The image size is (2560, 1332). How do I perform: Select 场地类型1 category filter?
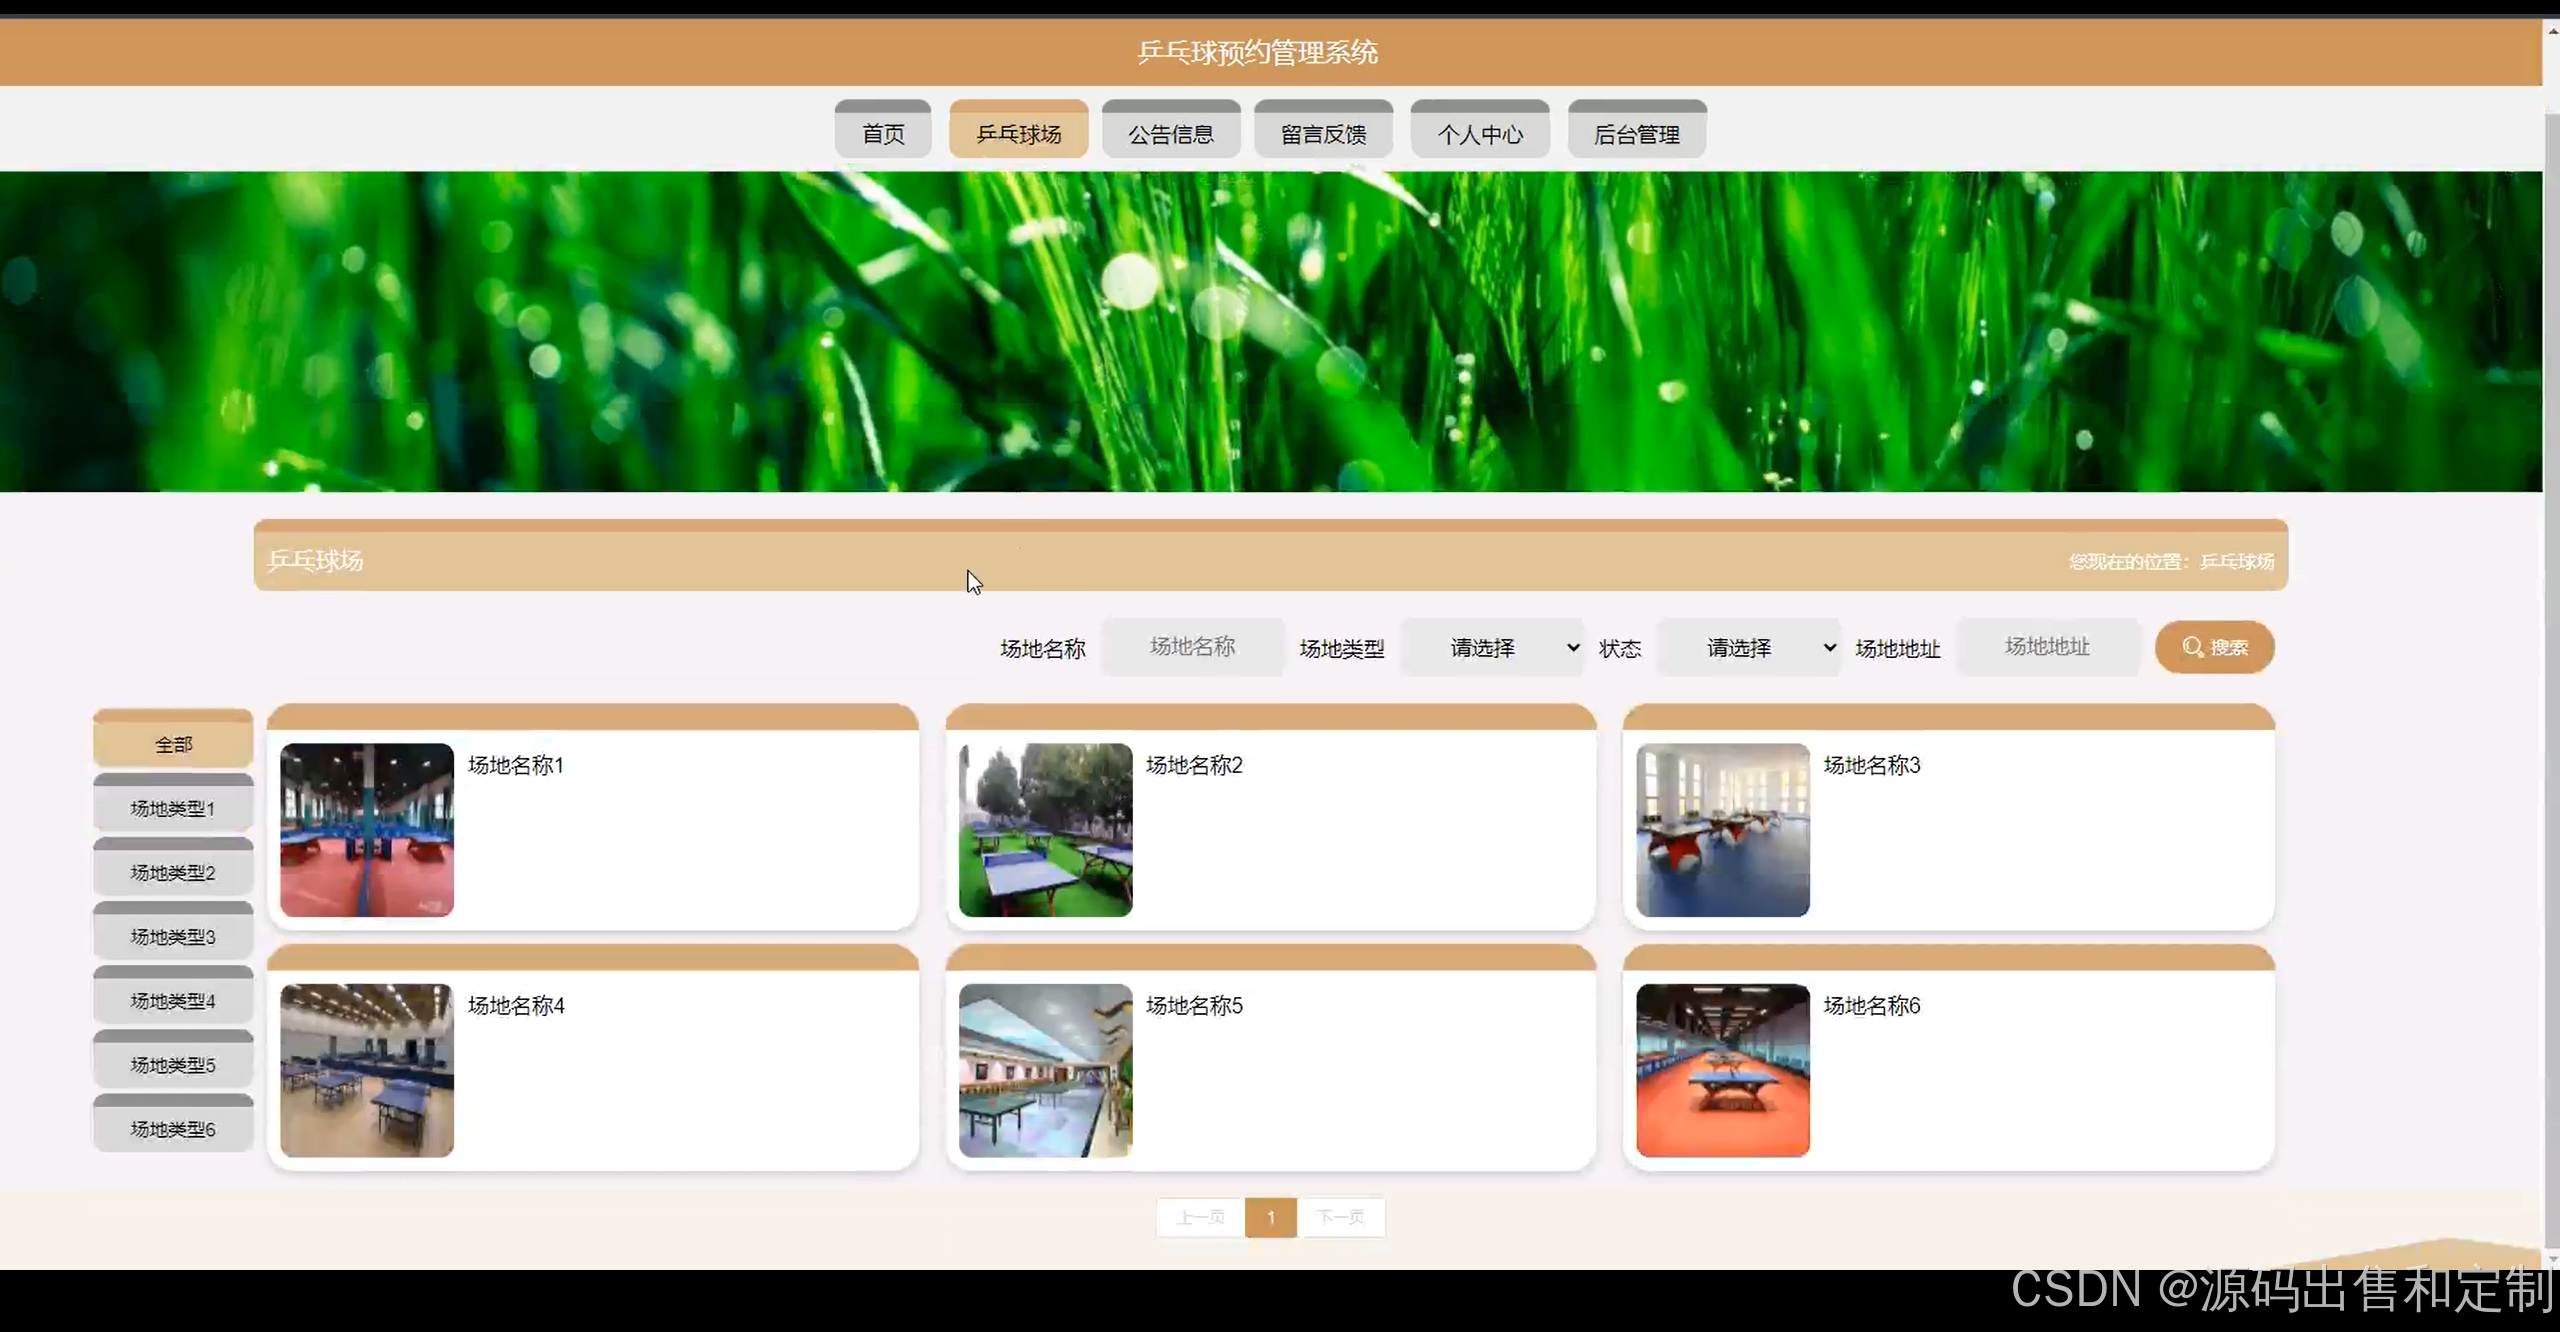tap(173, 808)
